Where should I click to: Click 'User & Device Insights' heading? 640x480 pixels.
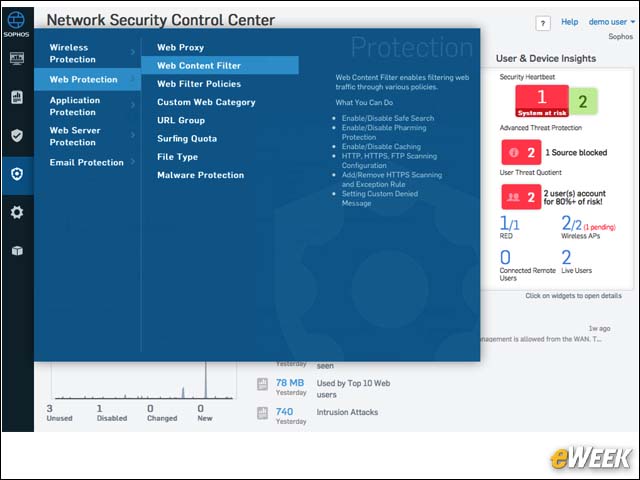click(x=546, y=58)
